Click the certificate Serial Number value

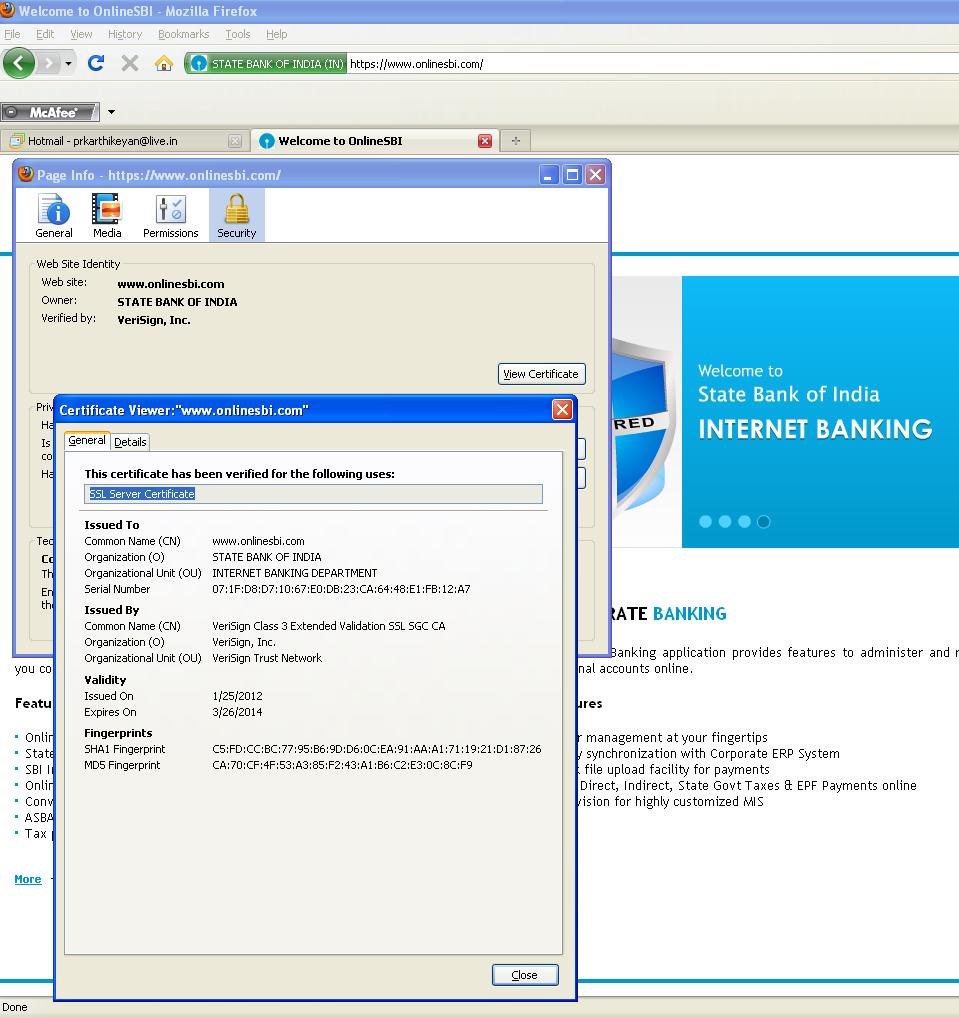[x=341, y=590]
